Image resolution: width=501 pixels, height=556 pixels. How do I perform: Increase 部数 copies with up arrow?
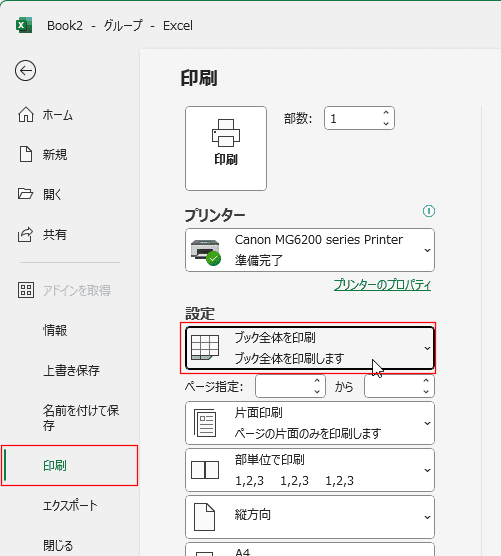coord(386,113)
